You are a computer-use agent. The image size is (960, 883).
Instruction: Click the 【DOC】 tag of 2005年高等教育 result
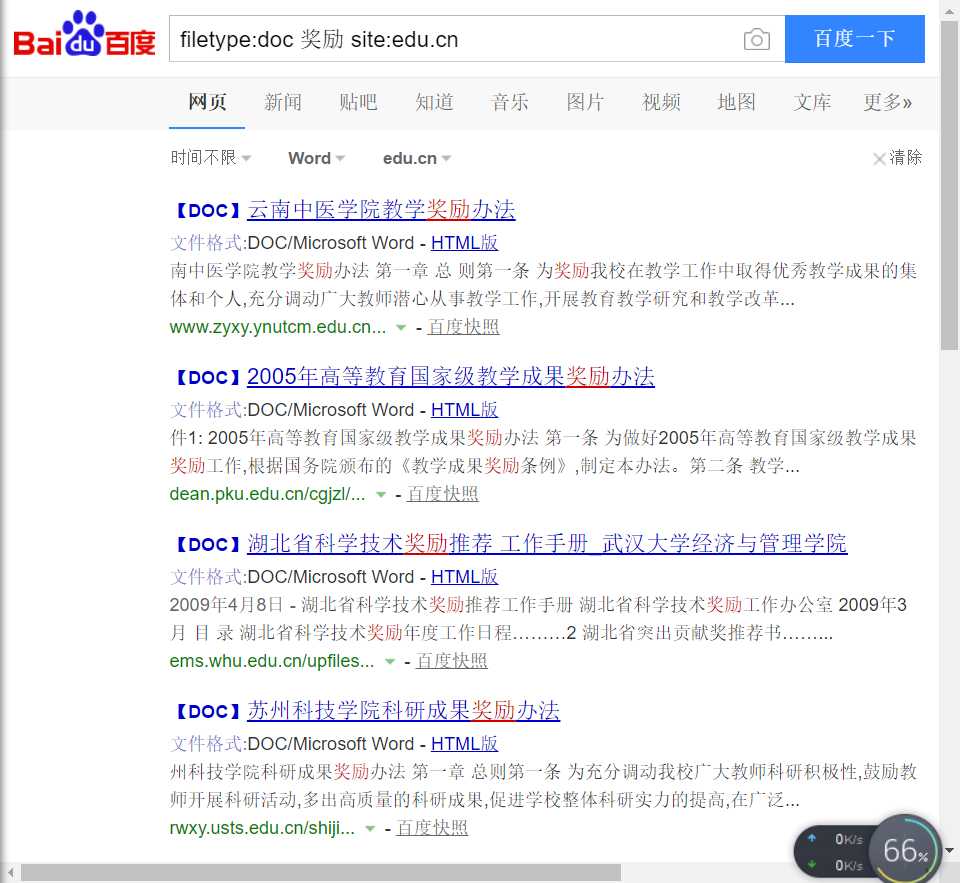[208, 378]
